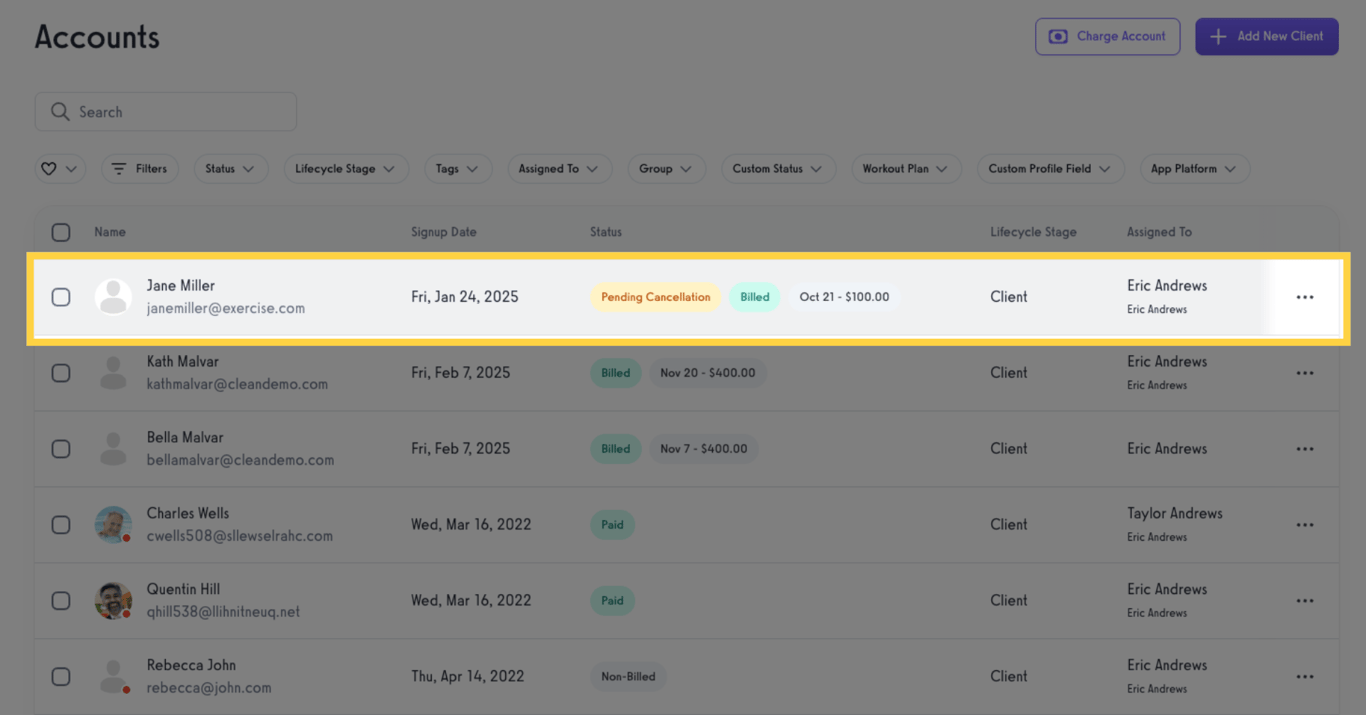Image resolution: width=1366 pixels, height=715 pixels.
Task: Click Charles Wells' profile photo avatar
Action: point(113,524)
